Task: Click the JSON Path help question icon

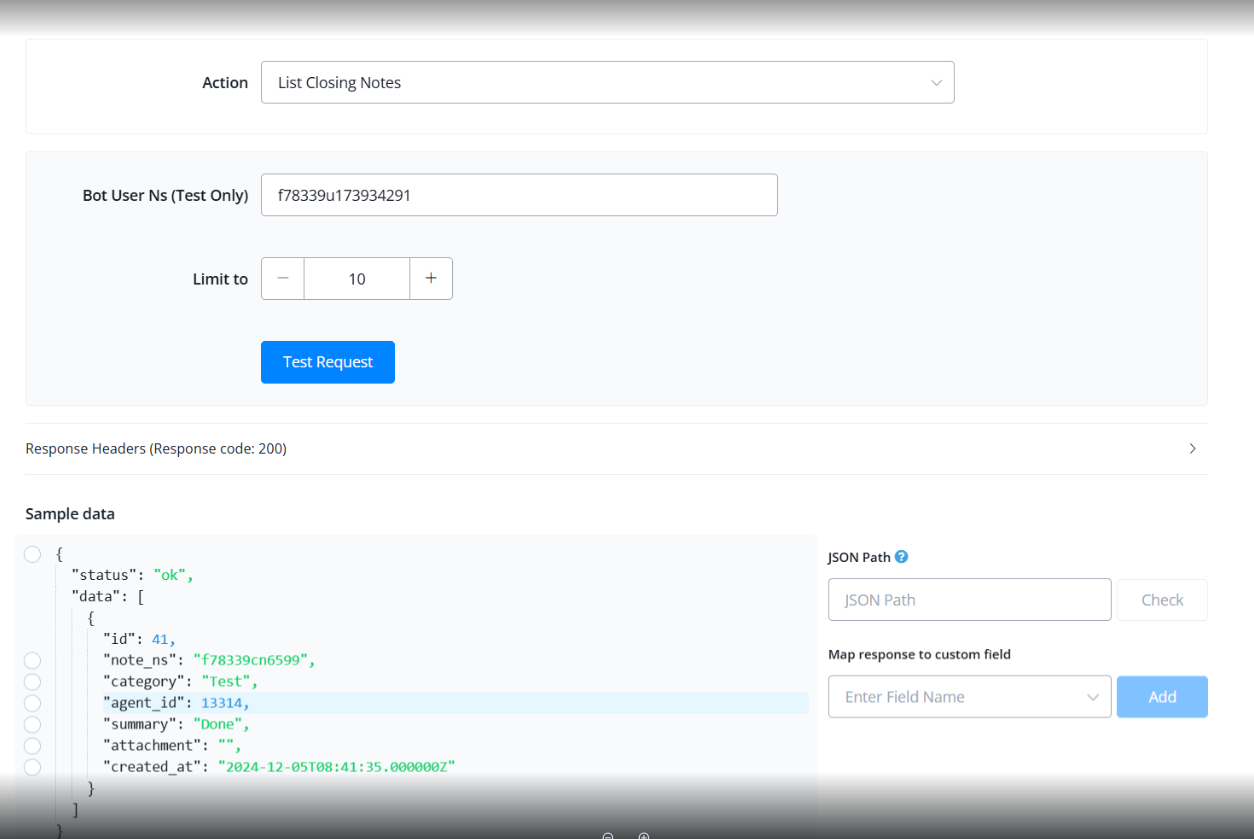Action: [902, 557]
